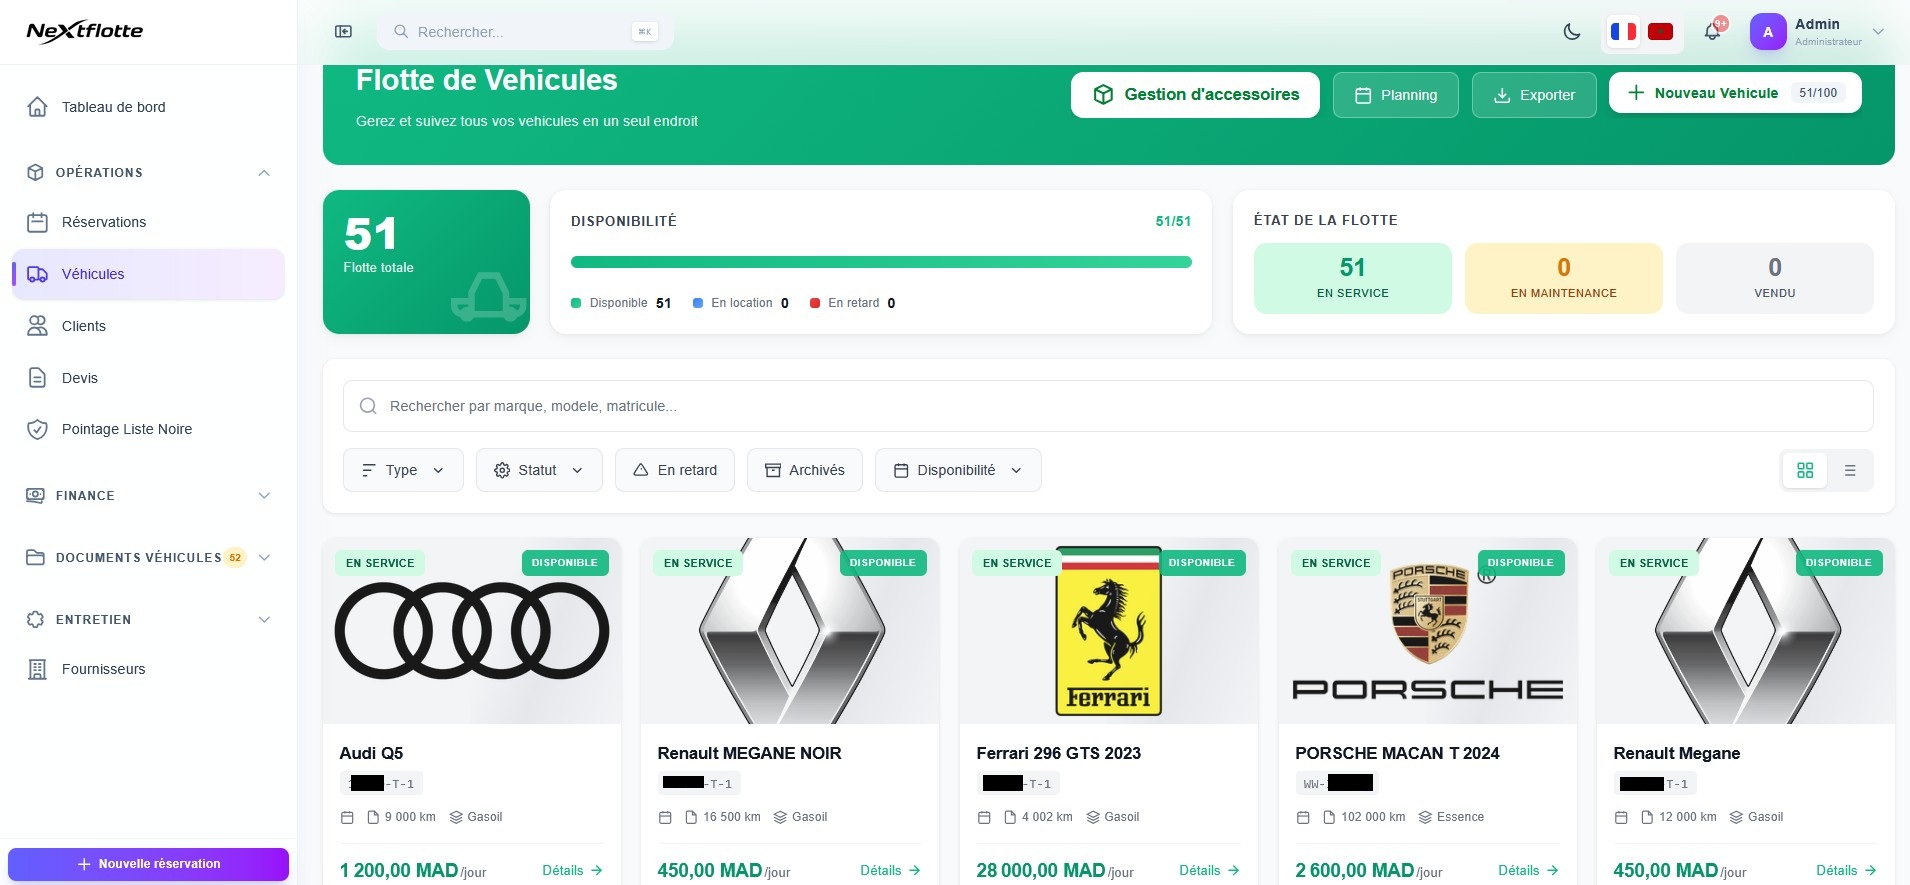Open Réservations in the sidebar
This screenshot has width=1910, height=885.
click(x=104, y=222)
